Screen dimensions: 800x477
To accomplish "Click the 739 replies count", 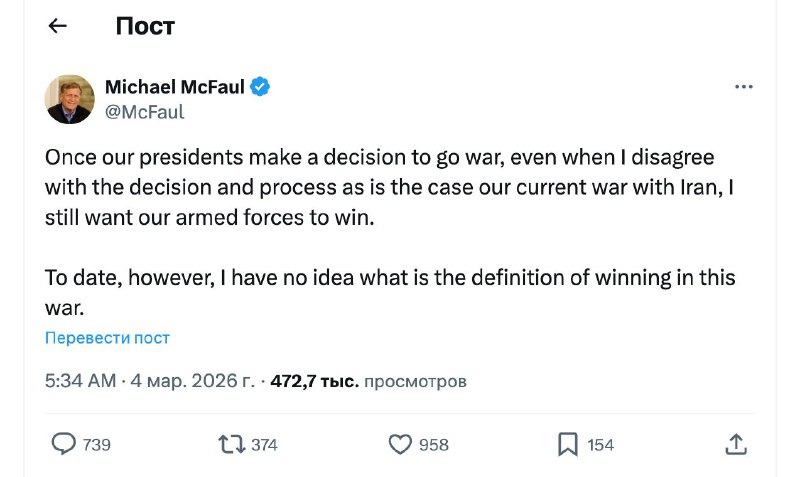I will [x=97, y=444].
